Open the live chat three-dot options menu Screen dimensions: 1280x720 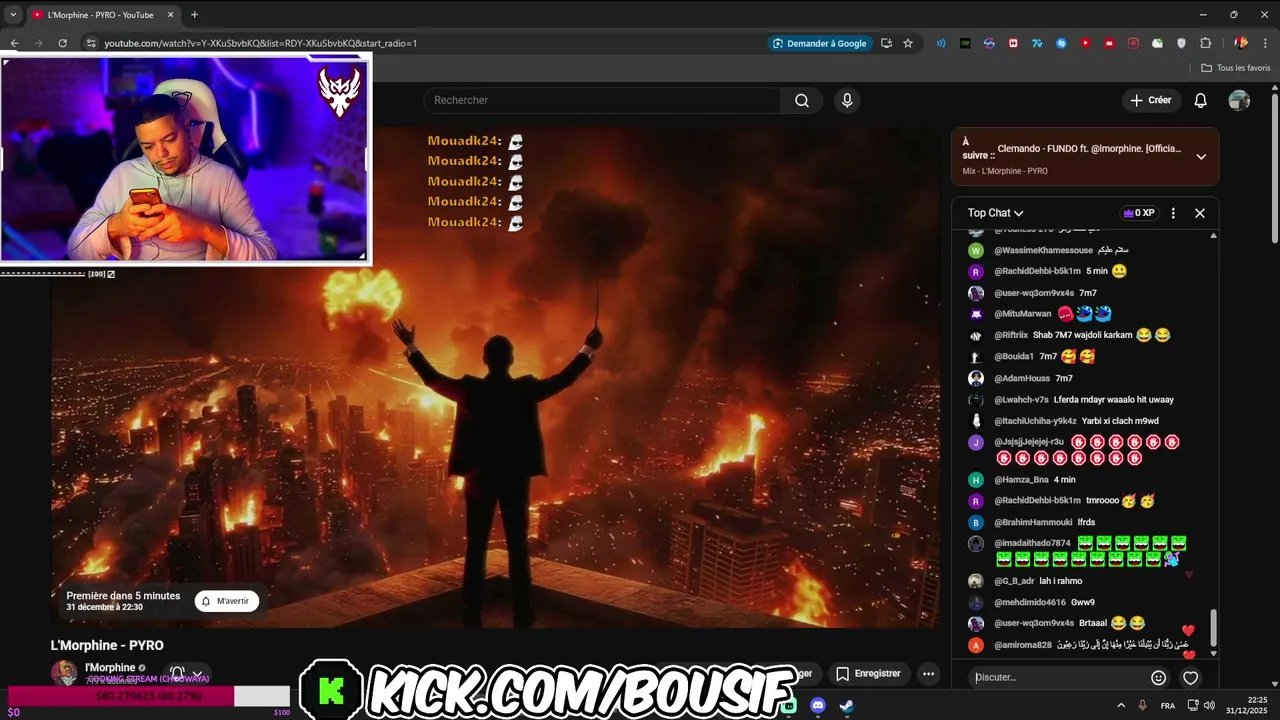[1173, 213]
